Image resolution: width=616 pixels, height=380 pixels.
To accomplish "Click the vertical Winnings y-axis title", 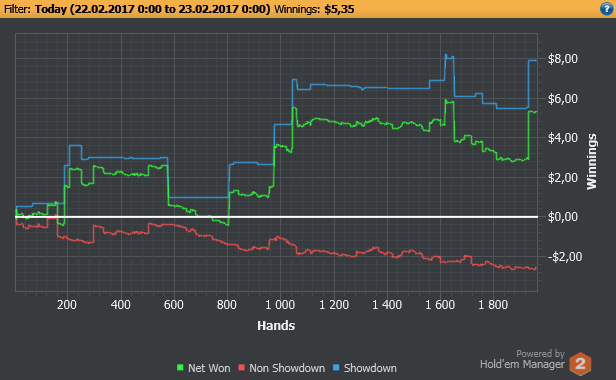I will [592, 162].
